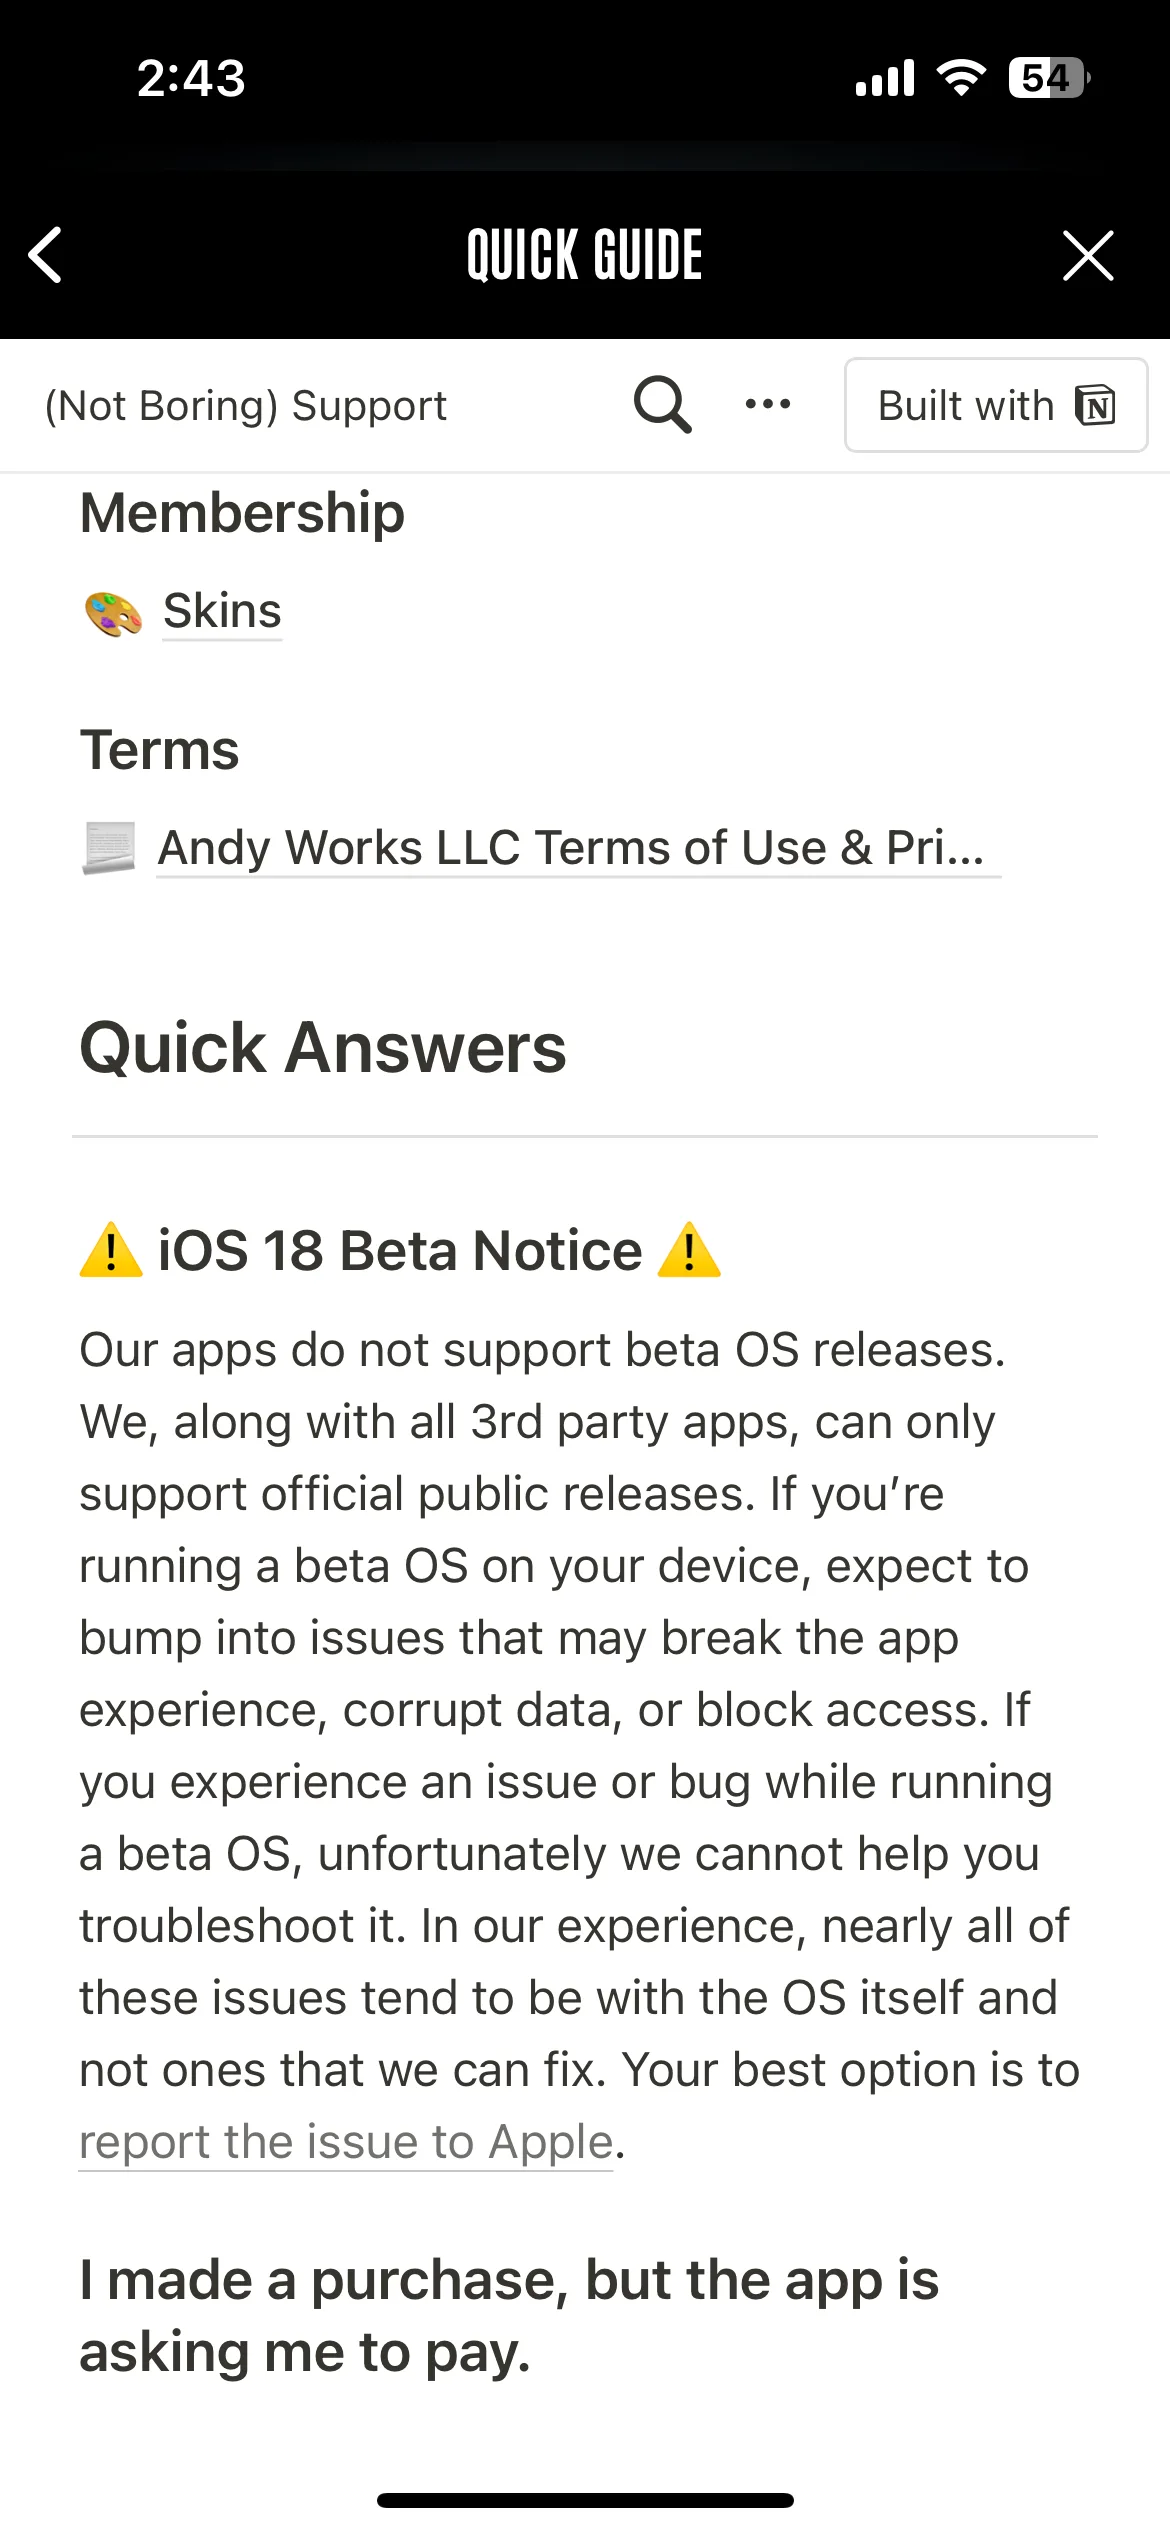Image resolution: width=1170 pixels, height=2532 pixels.
Task: Open the Skins page link
Action: (222, 611)
